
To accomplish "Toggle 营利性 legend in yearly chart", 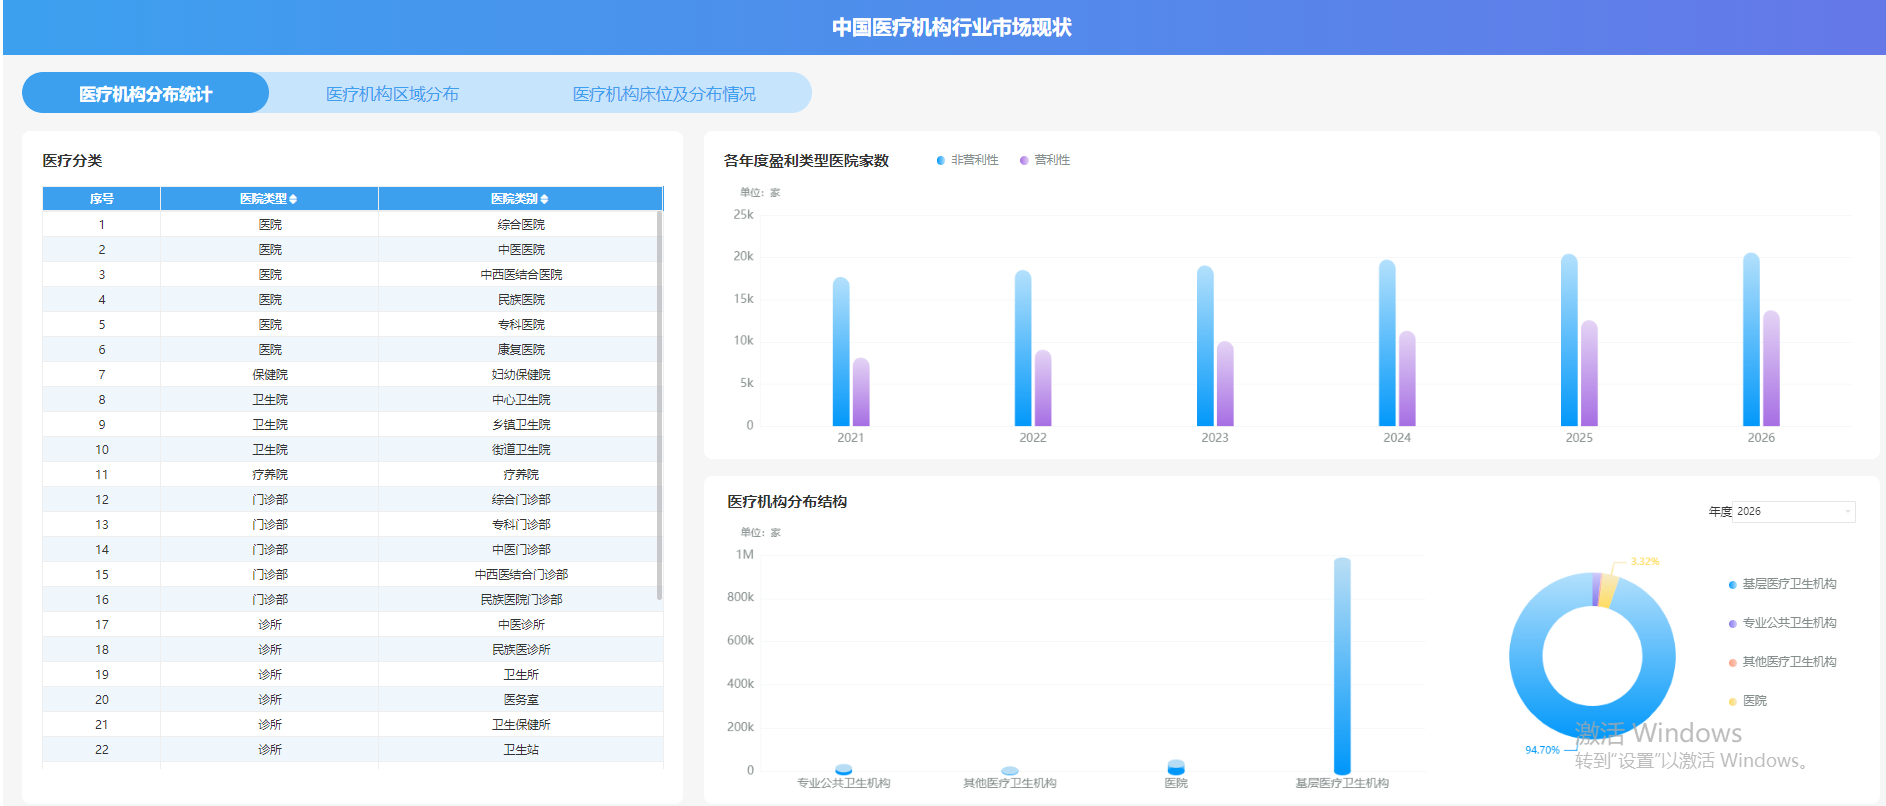I will 1045,160.
